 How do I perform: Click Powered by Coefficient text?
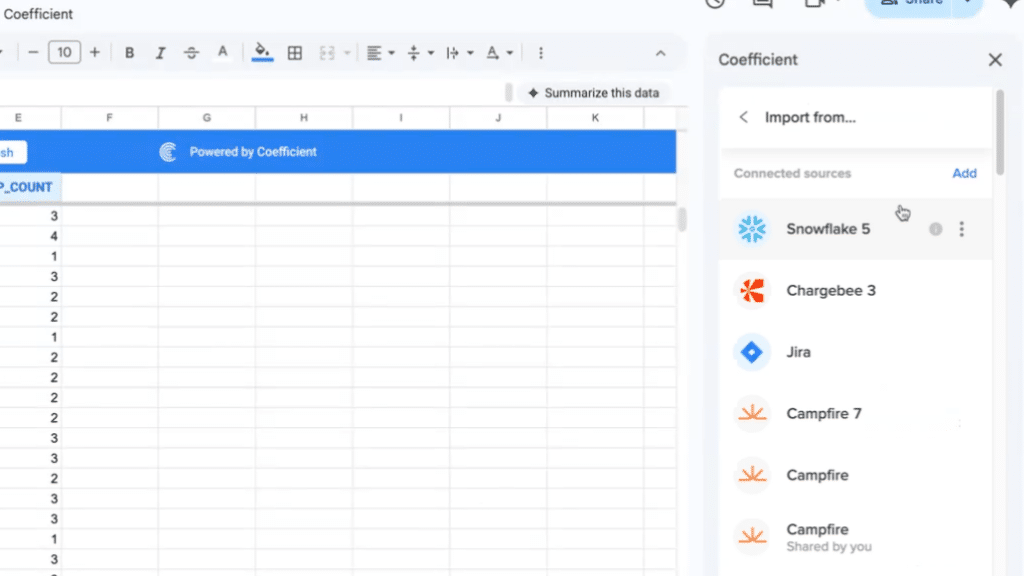(253, 152)
